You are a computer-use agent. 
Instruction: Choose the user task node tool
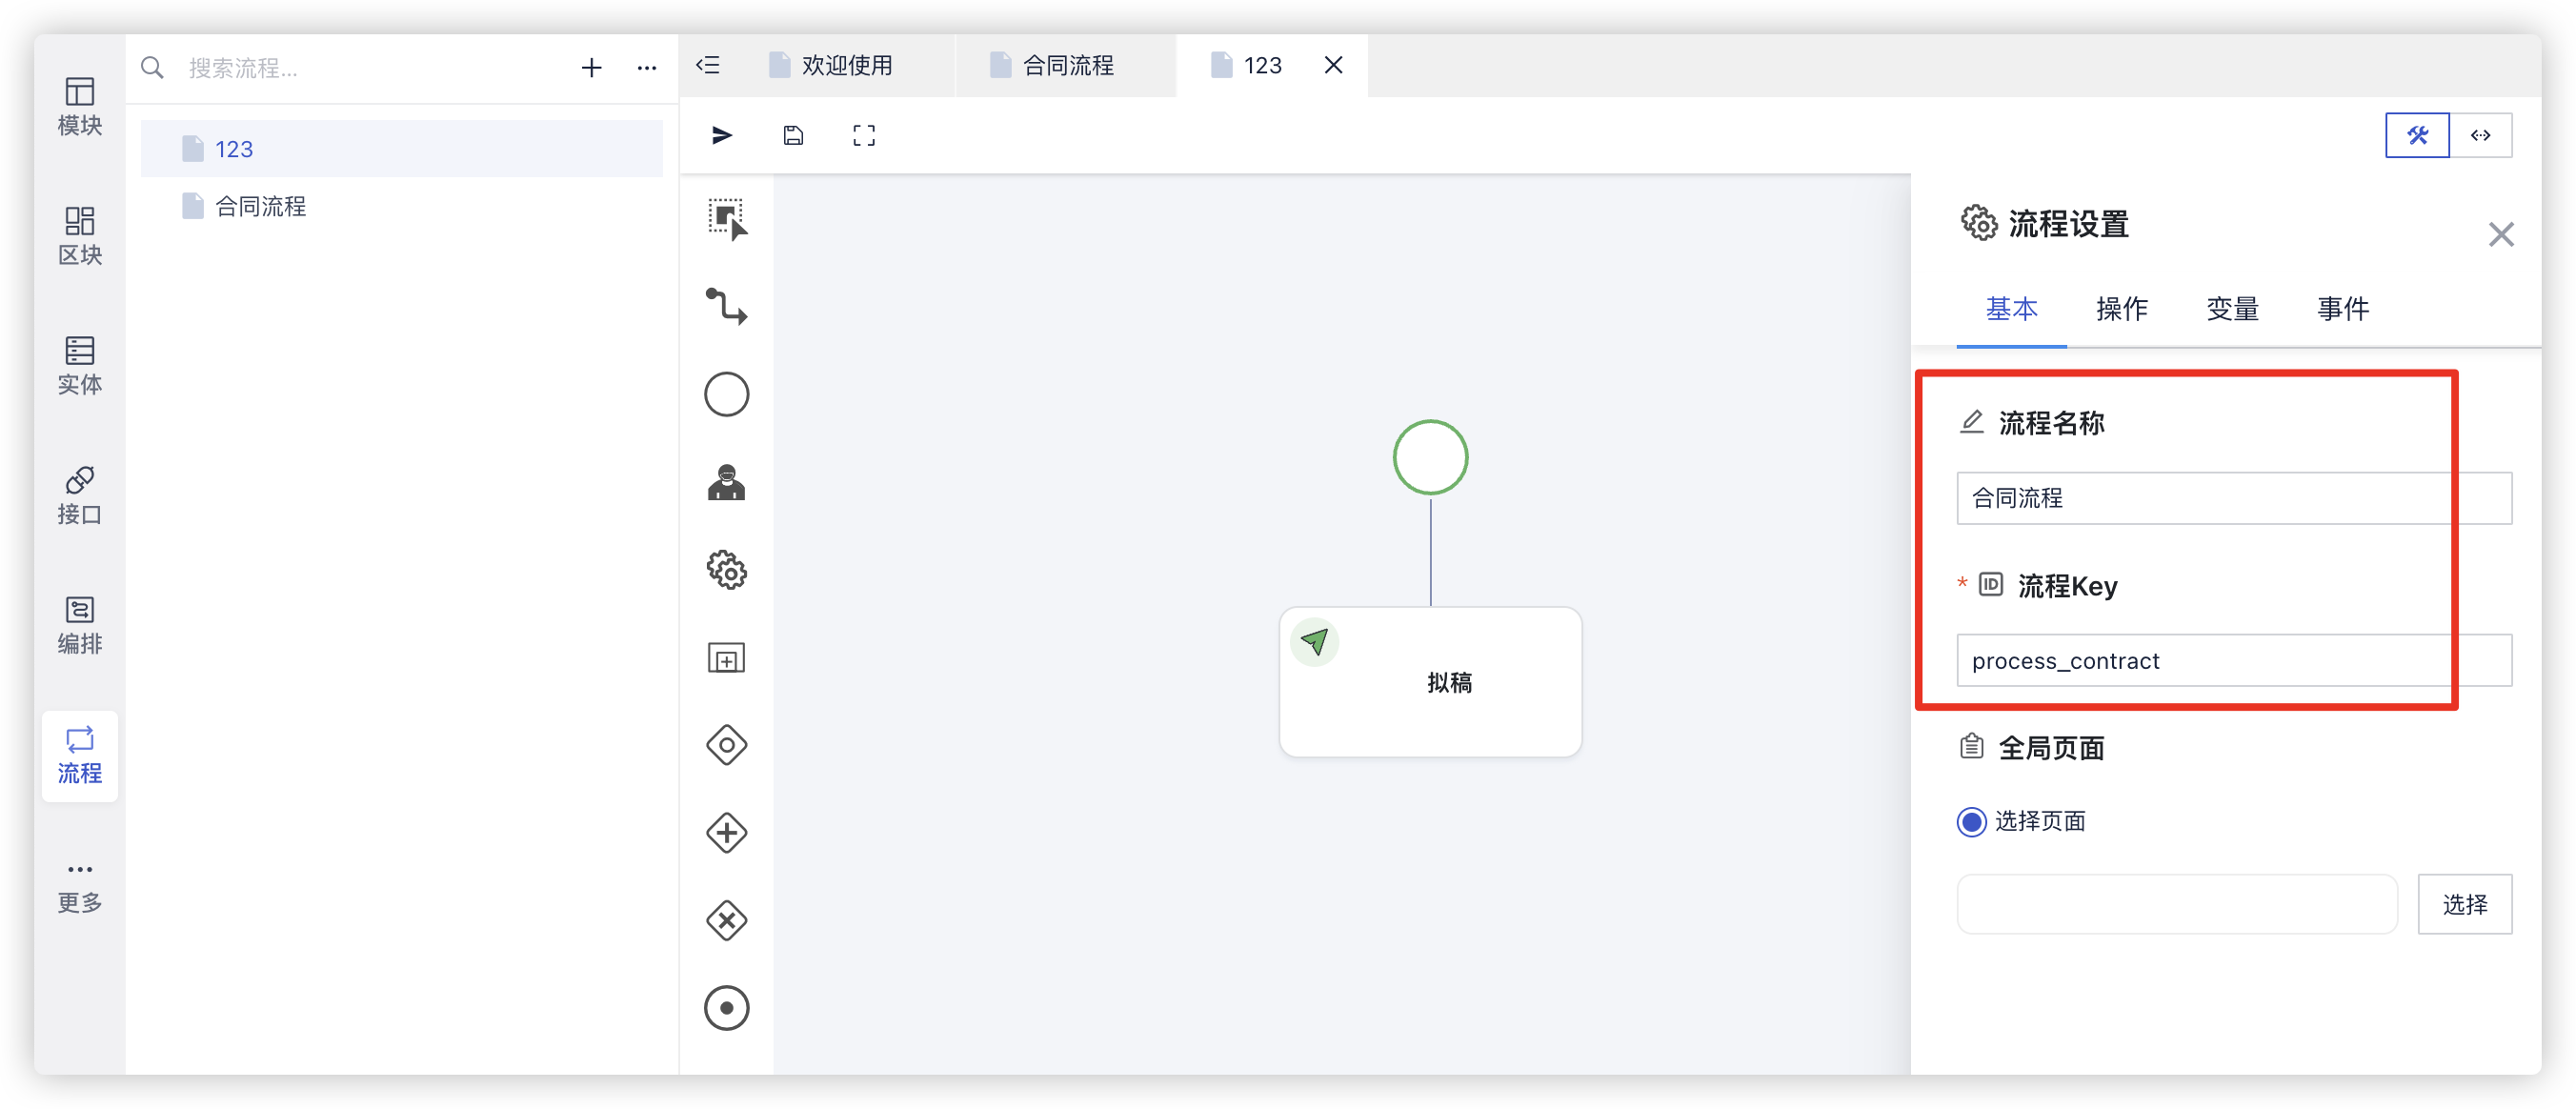click(727, 483)
